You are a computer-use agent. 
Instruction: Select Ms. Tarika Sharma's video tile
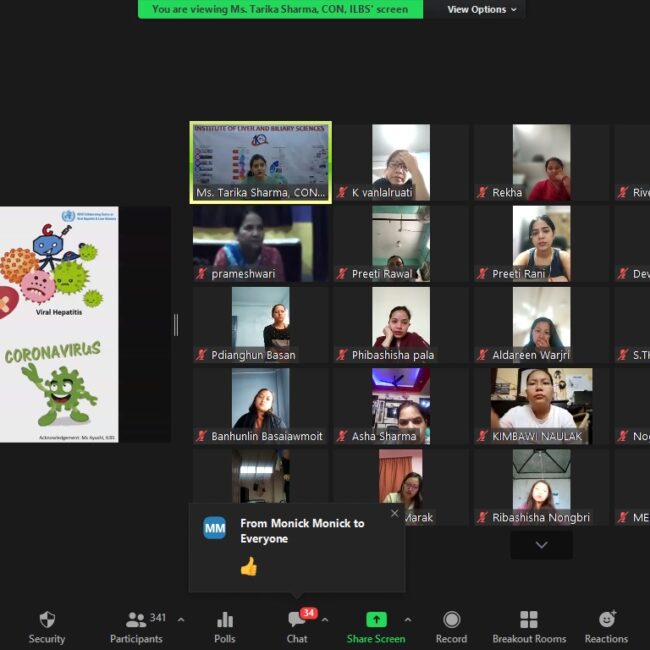click(x=260, y=162)
